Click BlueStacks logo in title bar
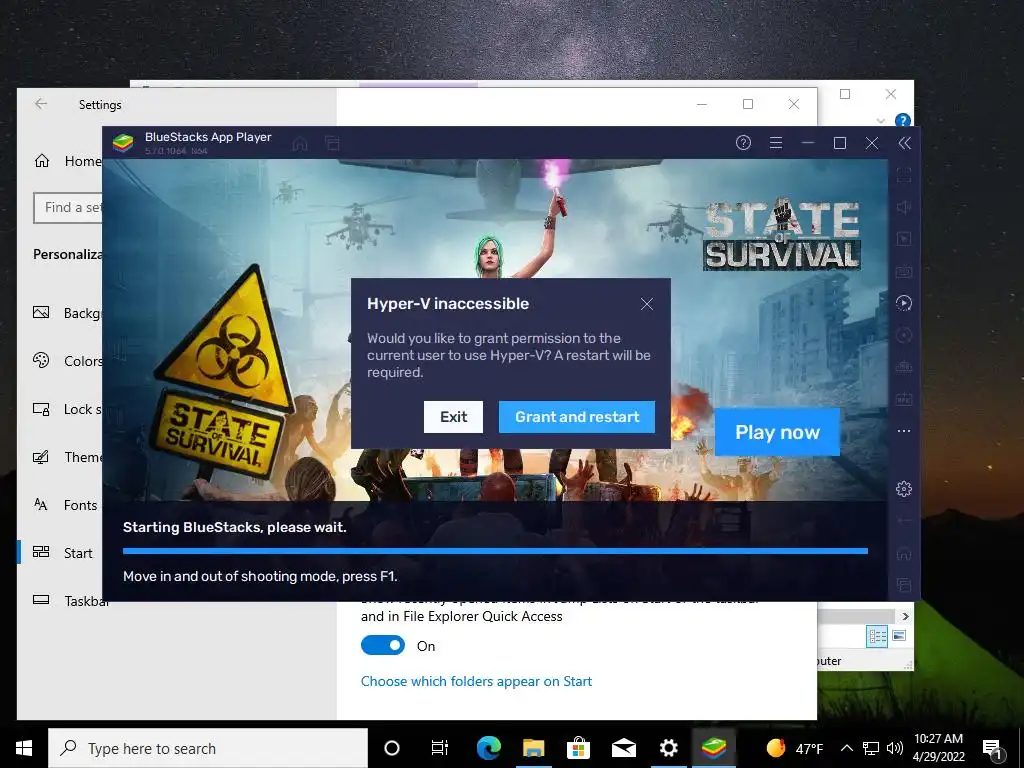The width and height of the screenshot is (1024, 768). pyautogui.click(x=123, y=143)
